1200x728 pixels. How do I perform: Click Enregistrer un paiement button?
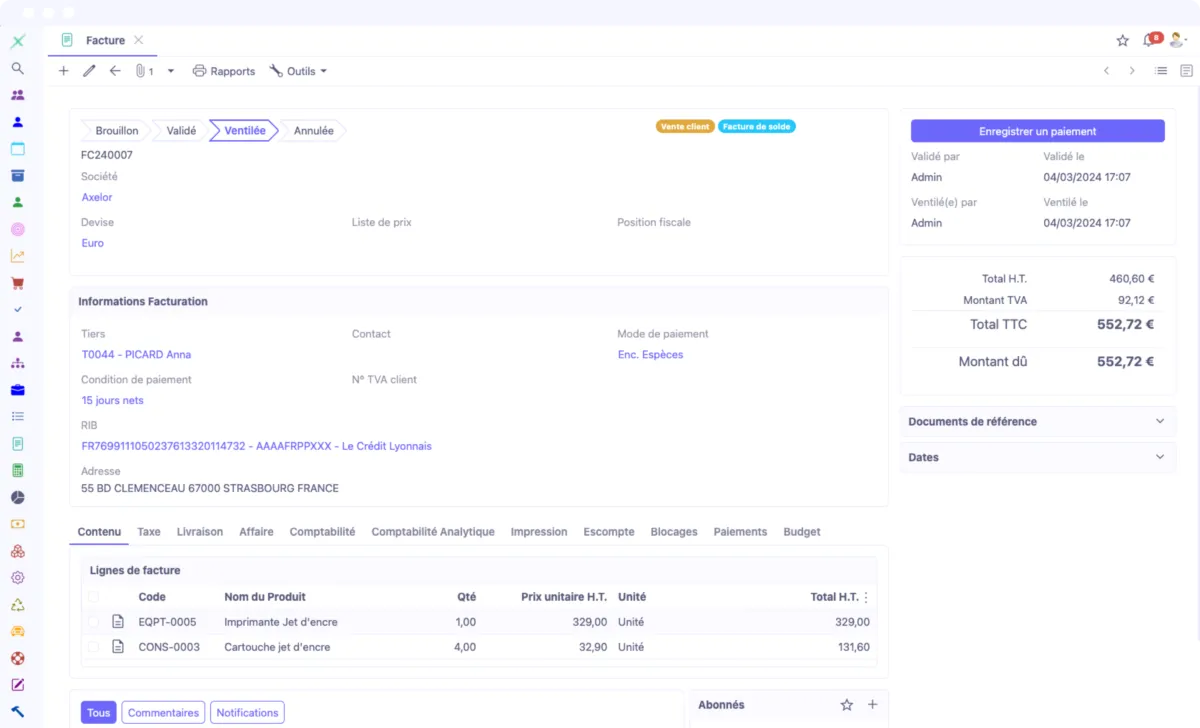[1037, 131]
